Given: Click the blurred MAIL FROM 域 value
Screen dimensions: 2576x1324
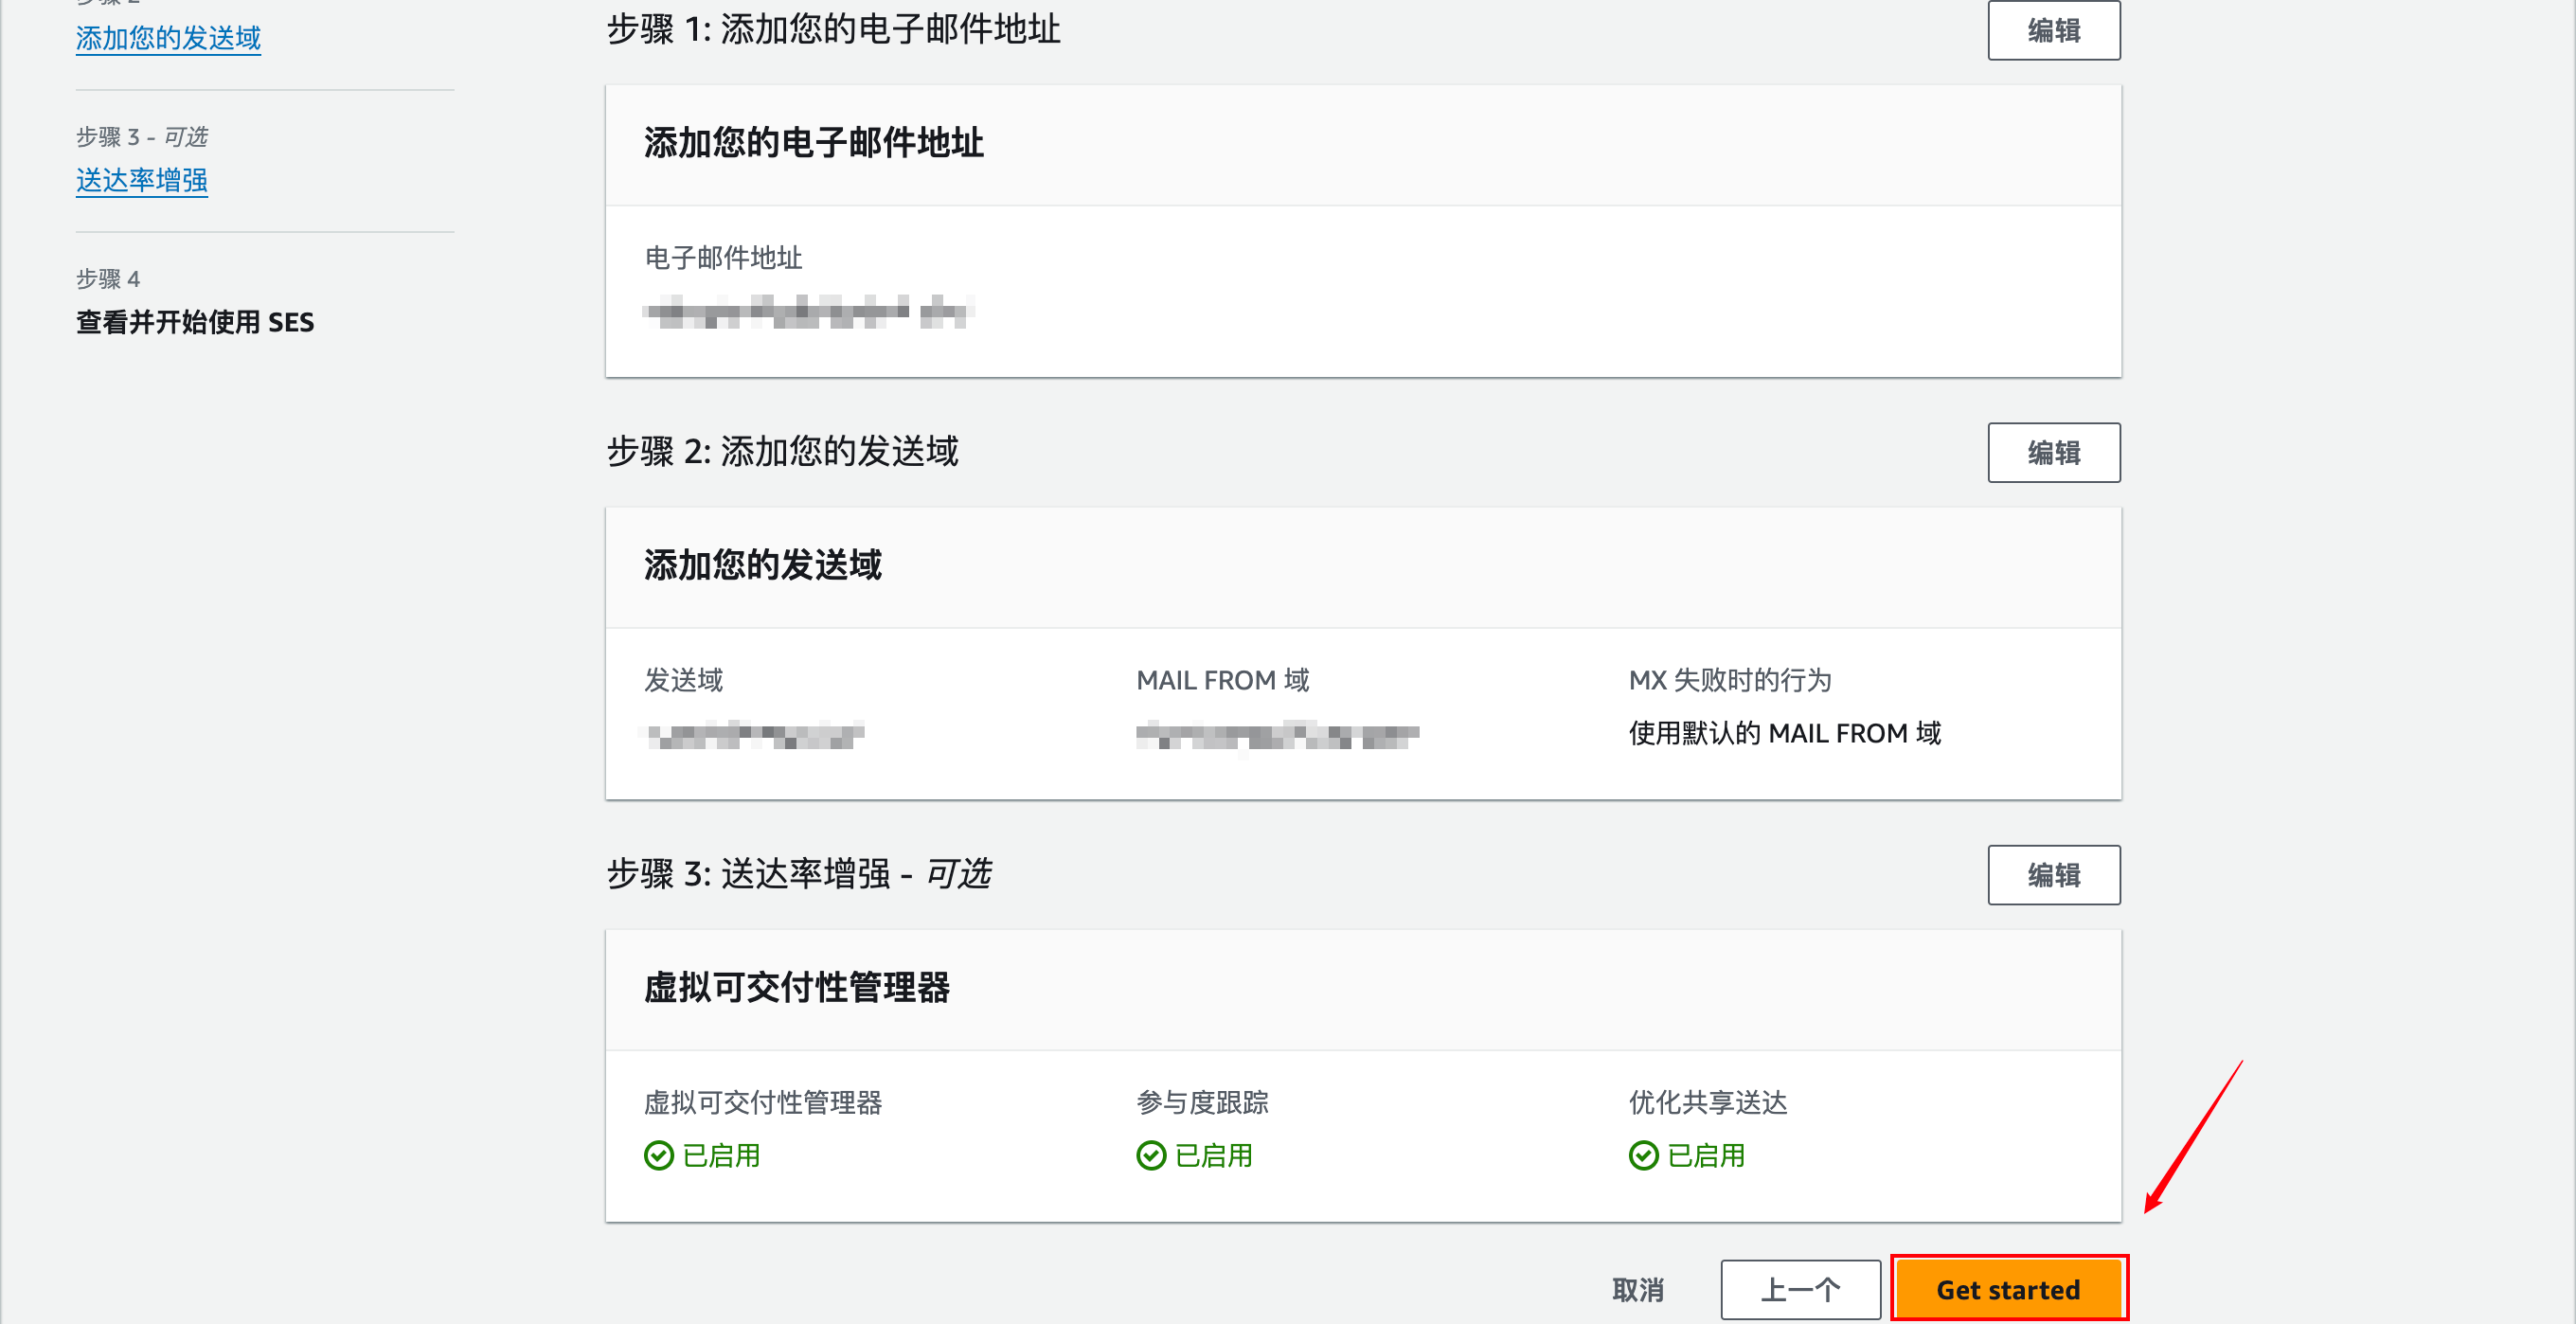Looking at the screenshot, I should tap(1277, 735).
